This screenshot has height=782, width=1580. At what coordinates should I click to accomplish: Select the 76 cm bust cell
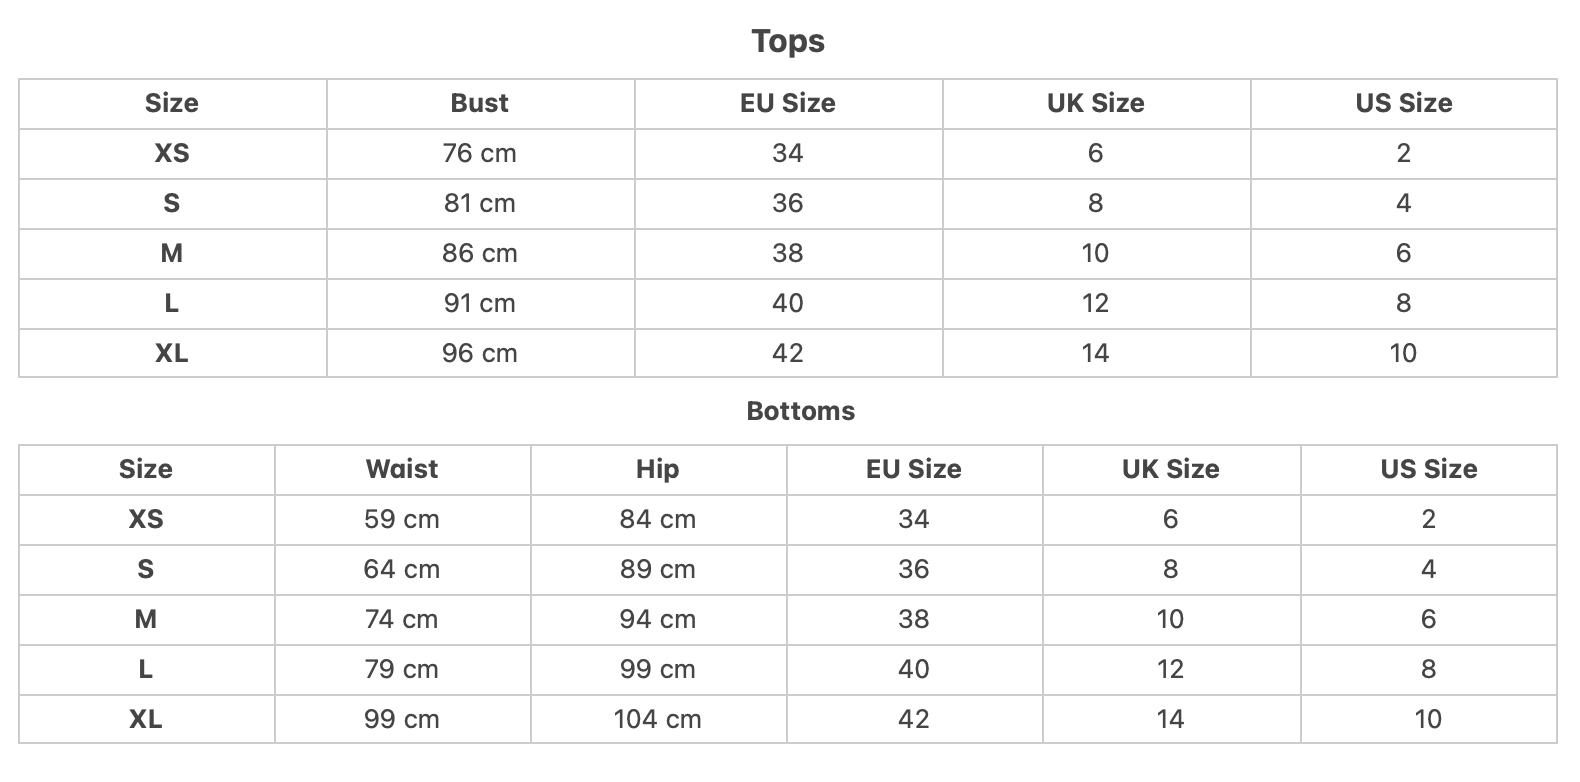tap(480, 153)
